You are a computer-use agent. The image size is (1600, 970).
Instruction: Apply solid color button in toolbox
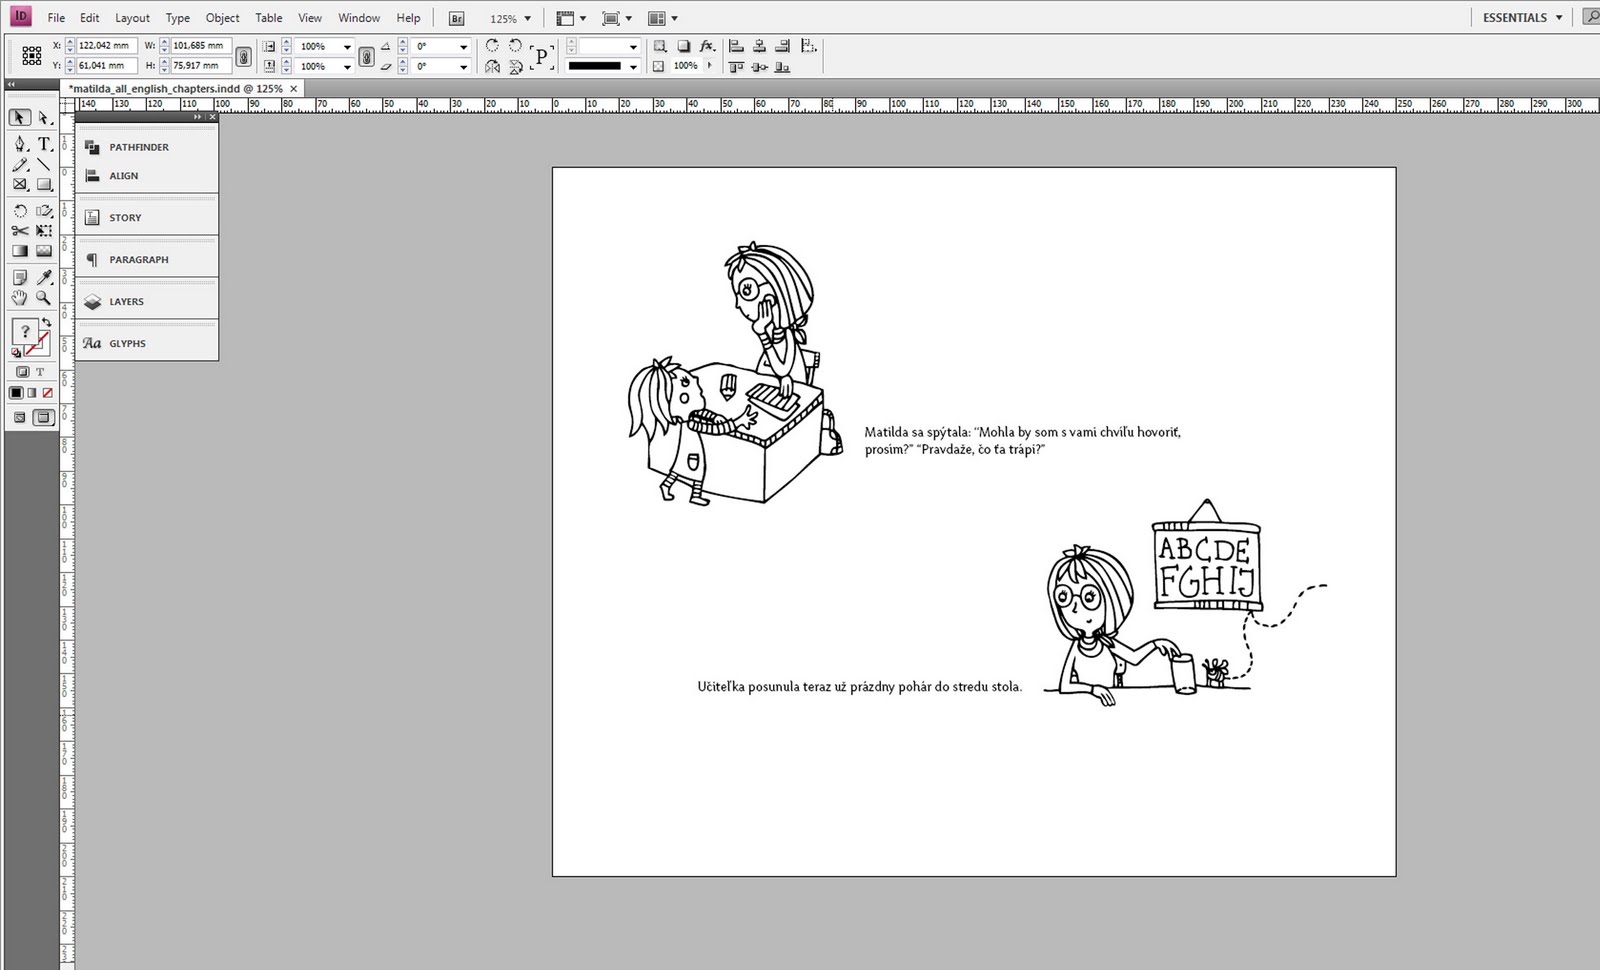pos(16,393)
